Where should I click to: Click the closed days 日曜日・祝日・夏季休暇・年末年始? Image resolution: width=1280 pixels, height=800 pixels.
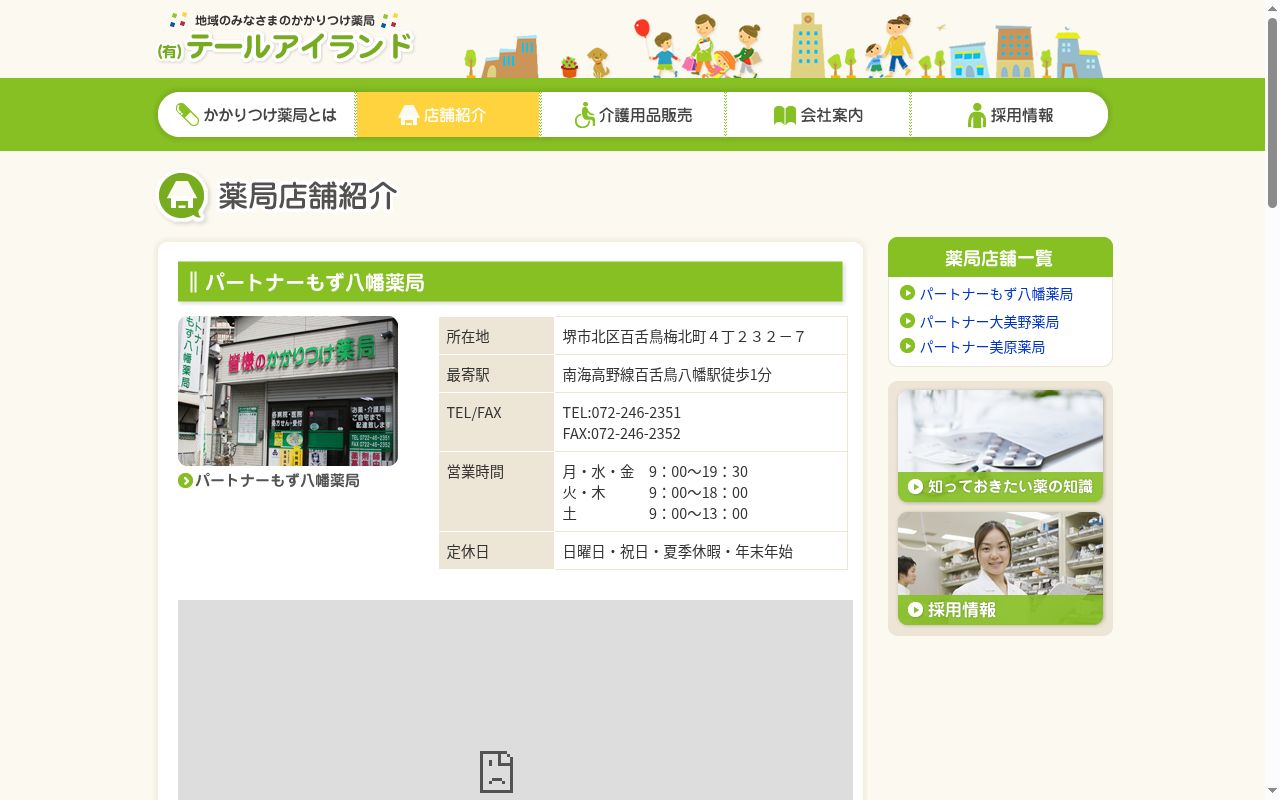tap(677, 552)
